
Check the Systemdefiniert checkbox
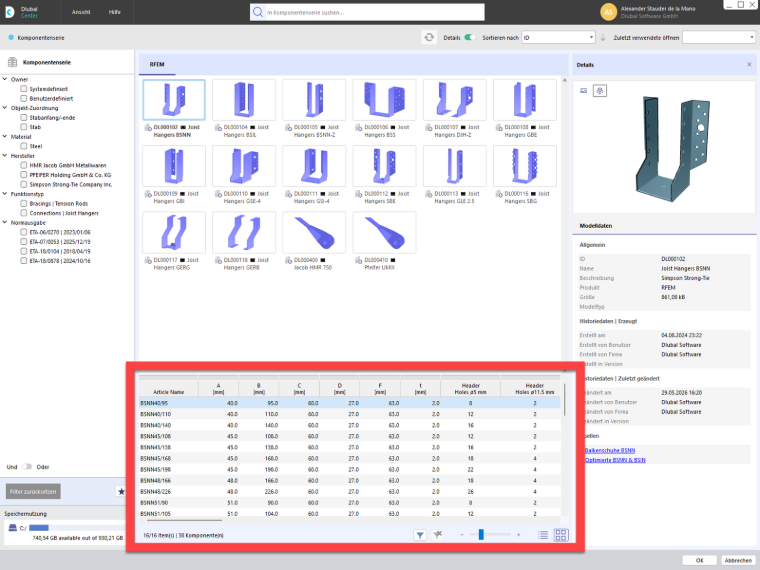(23, 89)
